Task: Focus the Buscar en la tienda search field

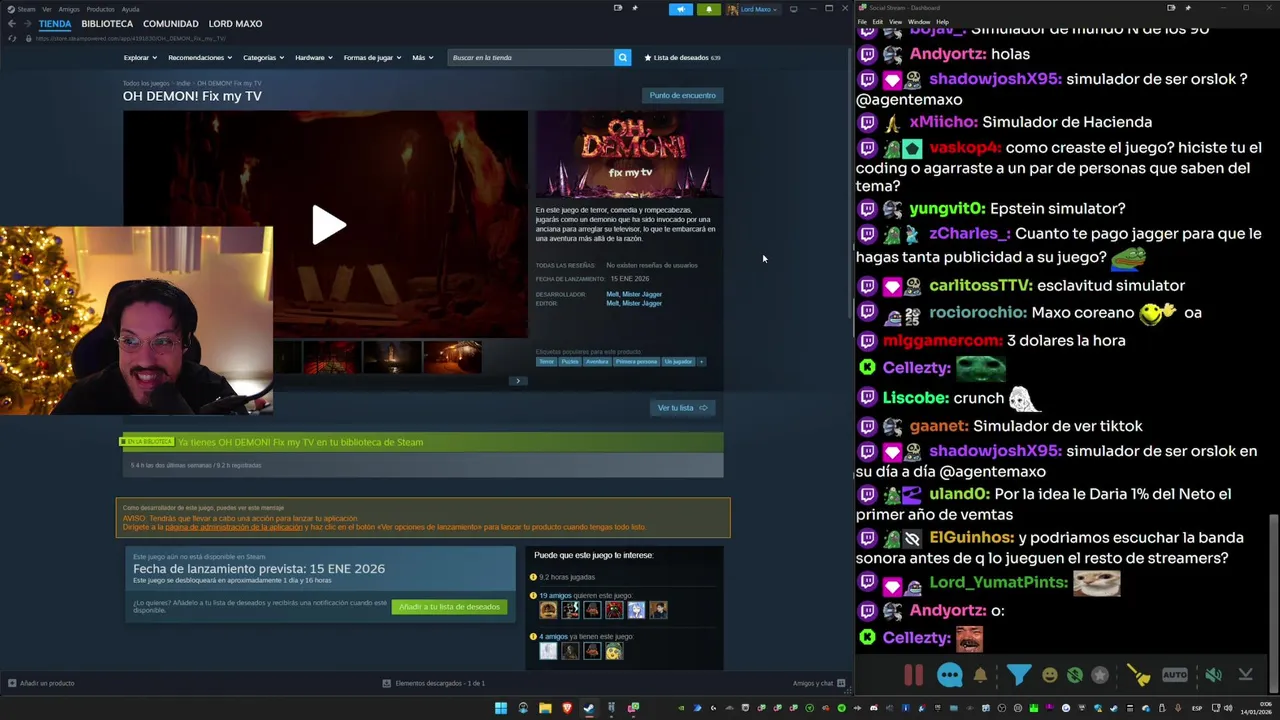Action: 531,57
